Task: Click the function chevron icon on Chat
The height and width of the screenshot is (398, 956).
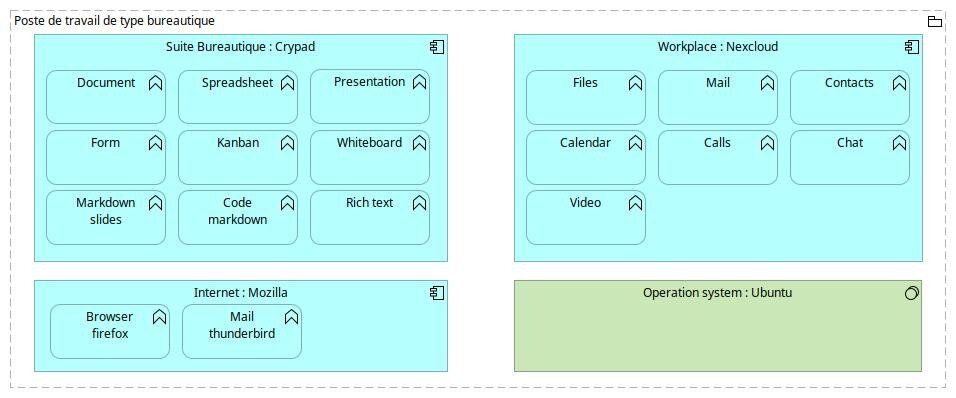Action: [x=899, y=143]
